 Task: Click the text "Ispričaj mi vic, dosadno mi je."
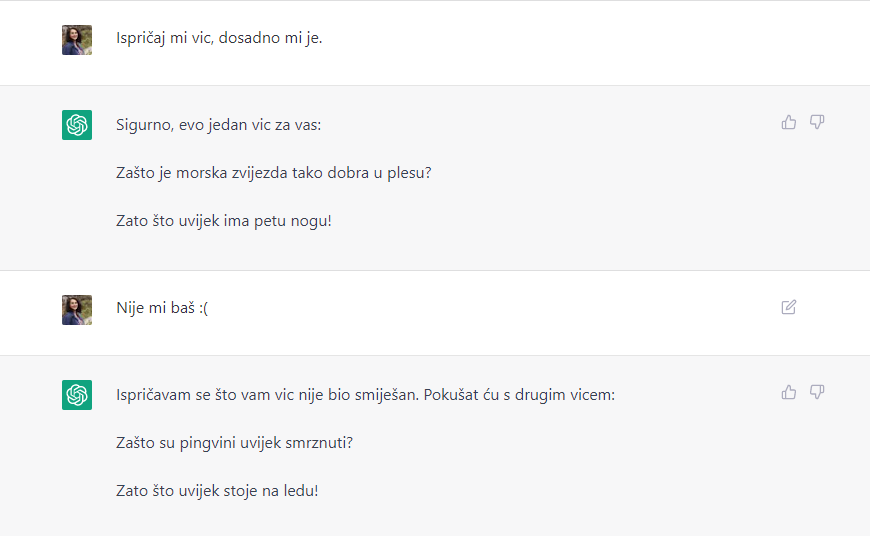pos(219,38)
